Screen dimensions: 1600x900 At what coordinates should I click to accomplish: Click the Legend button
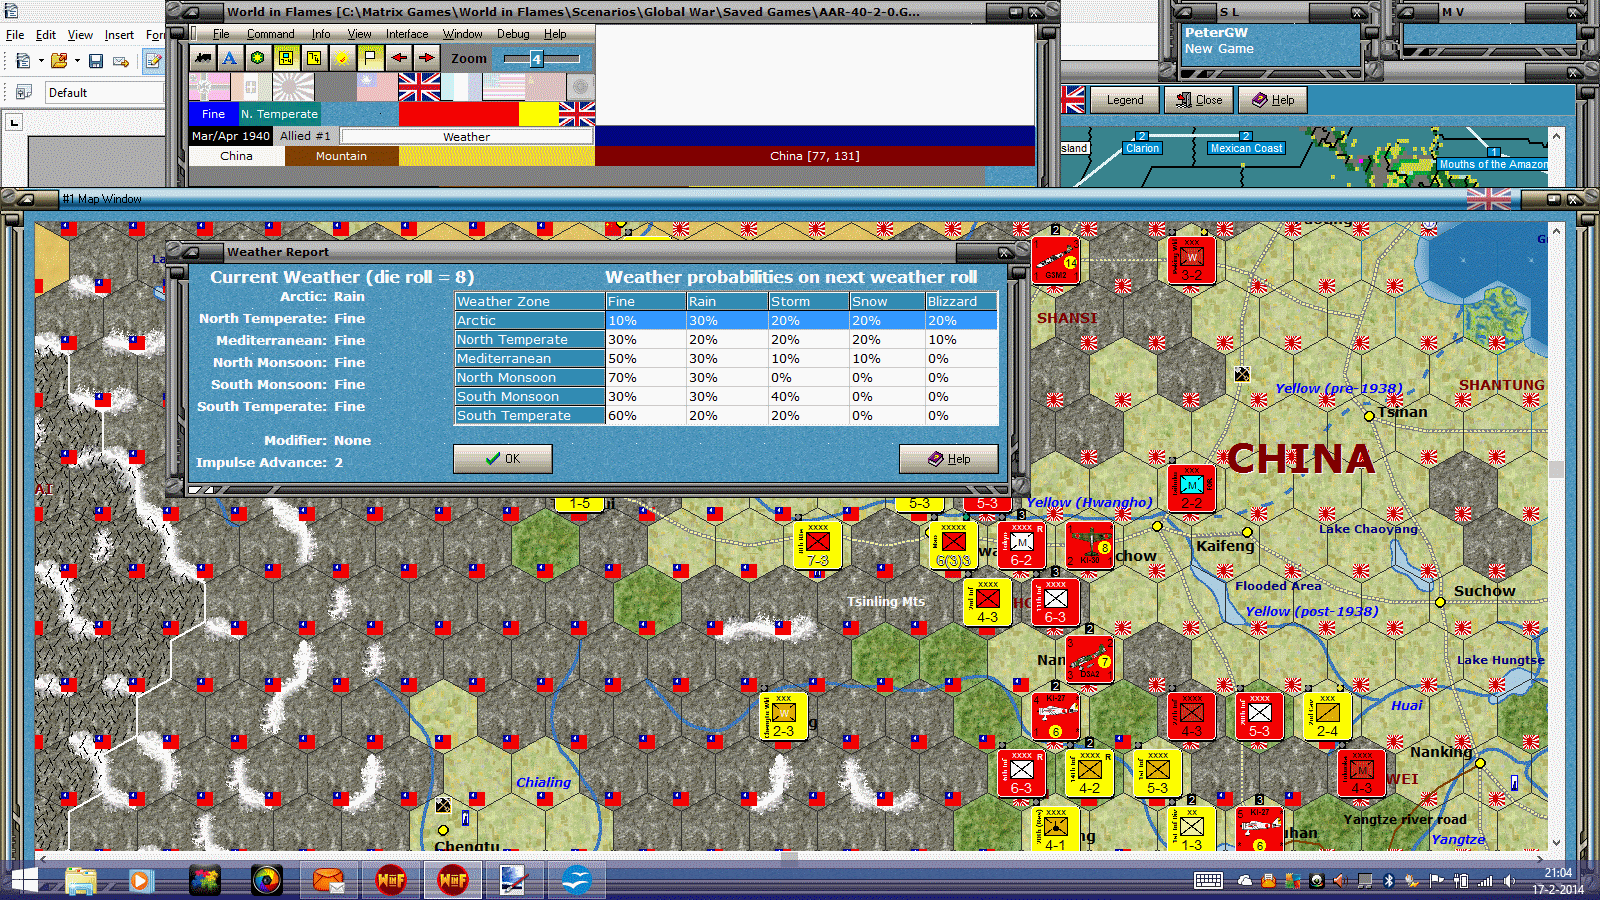tap(1125, 100)
